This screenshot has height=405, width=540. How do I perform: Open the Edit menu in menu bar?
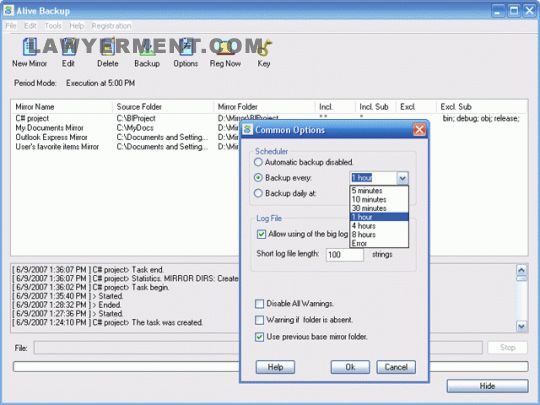(30, 26)
